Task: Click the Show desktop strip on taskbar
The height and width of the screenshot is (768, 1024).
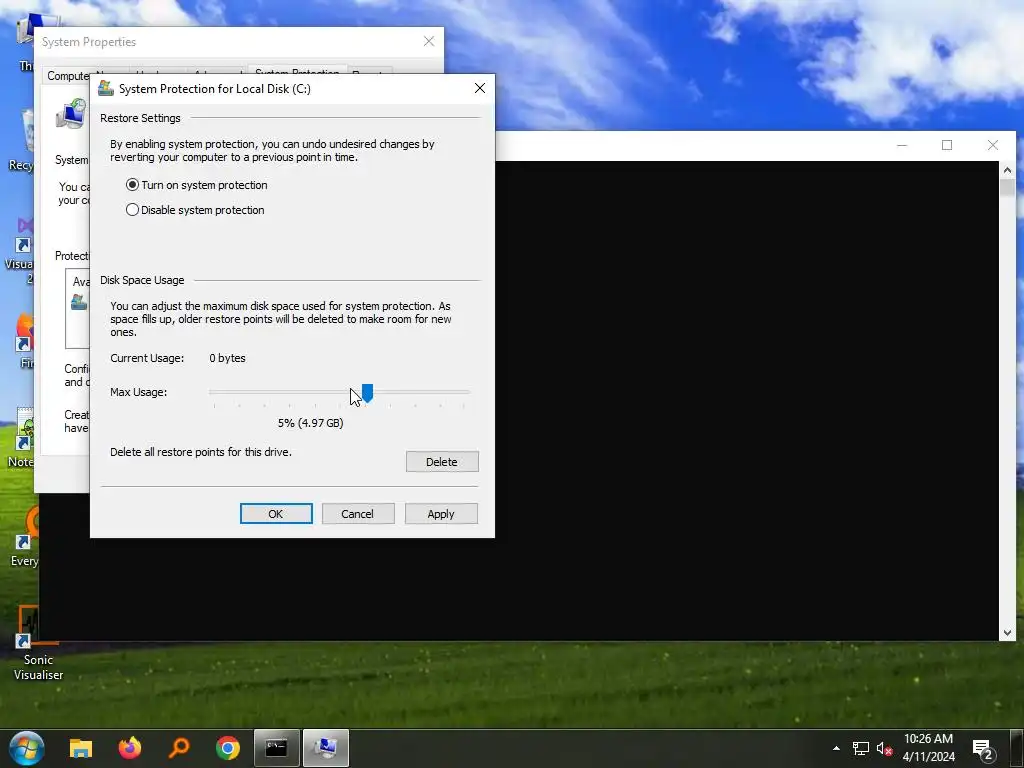Action: 1019,748
